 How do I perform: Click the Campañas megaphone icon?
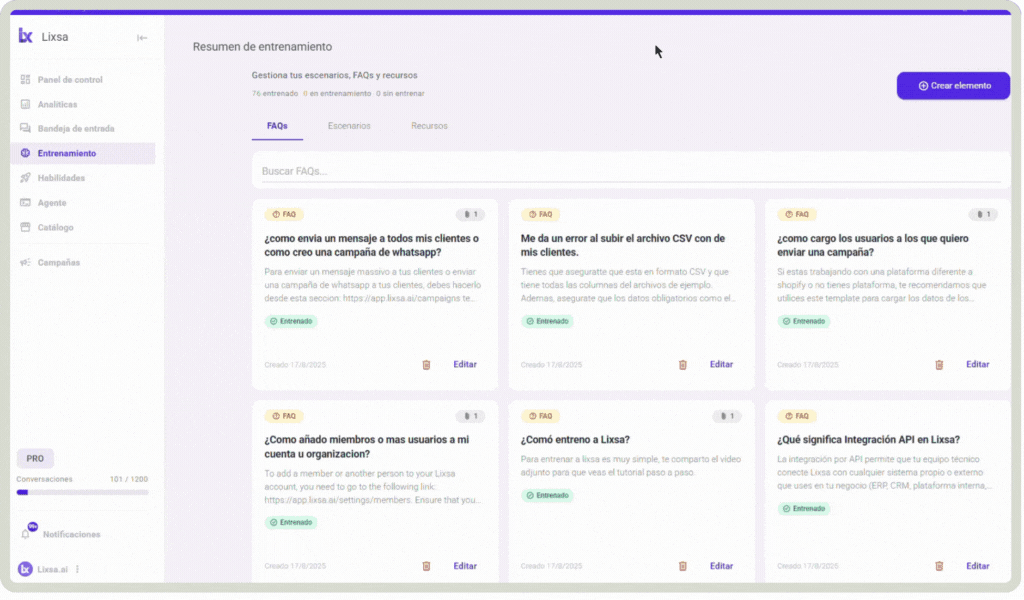26,262
